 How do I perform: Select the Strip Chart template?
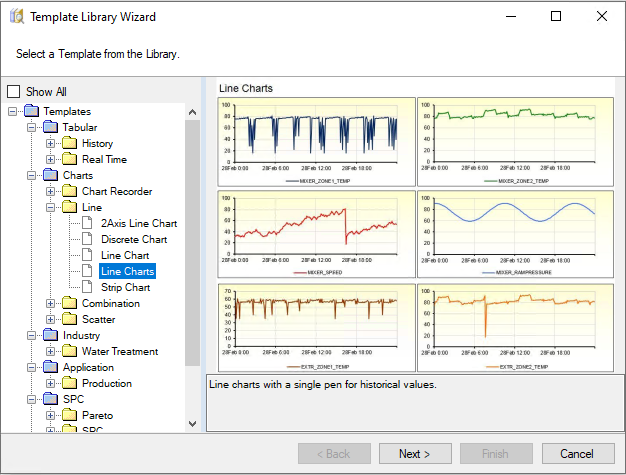[x=125, y=287]
